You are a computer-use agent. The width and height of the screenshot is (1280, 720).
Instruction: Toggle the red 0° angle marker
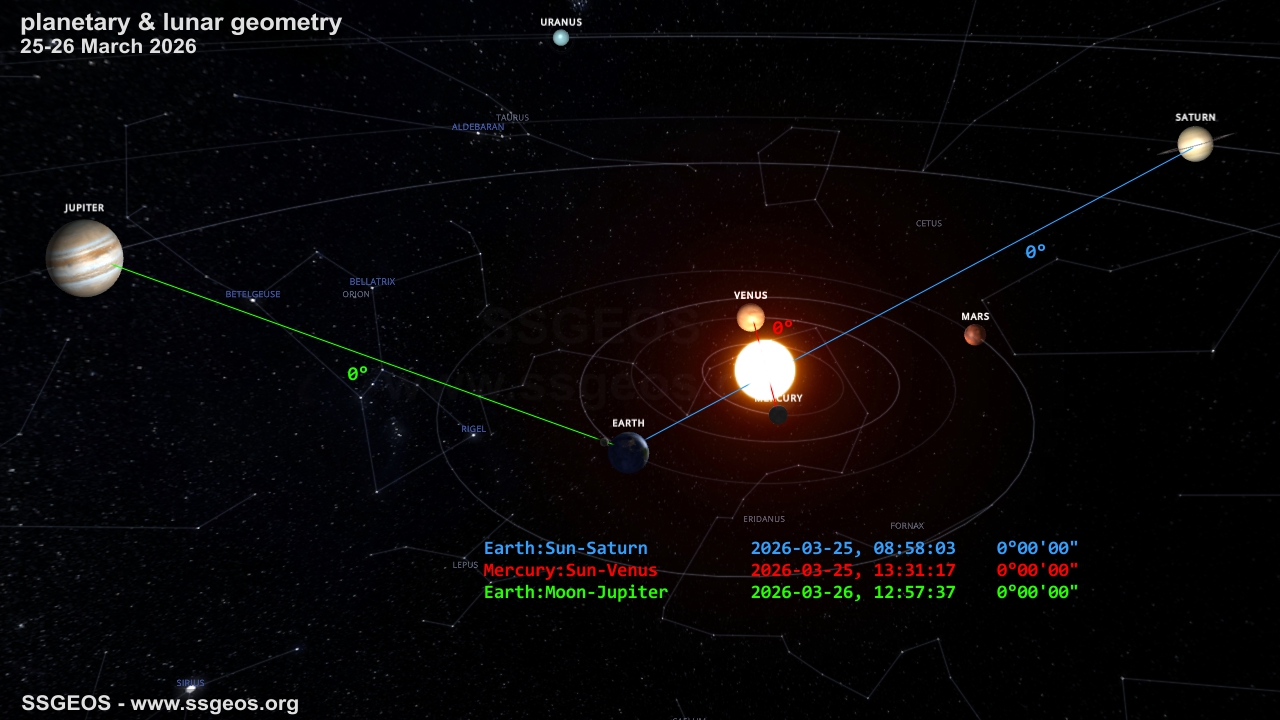click(781, 326)
